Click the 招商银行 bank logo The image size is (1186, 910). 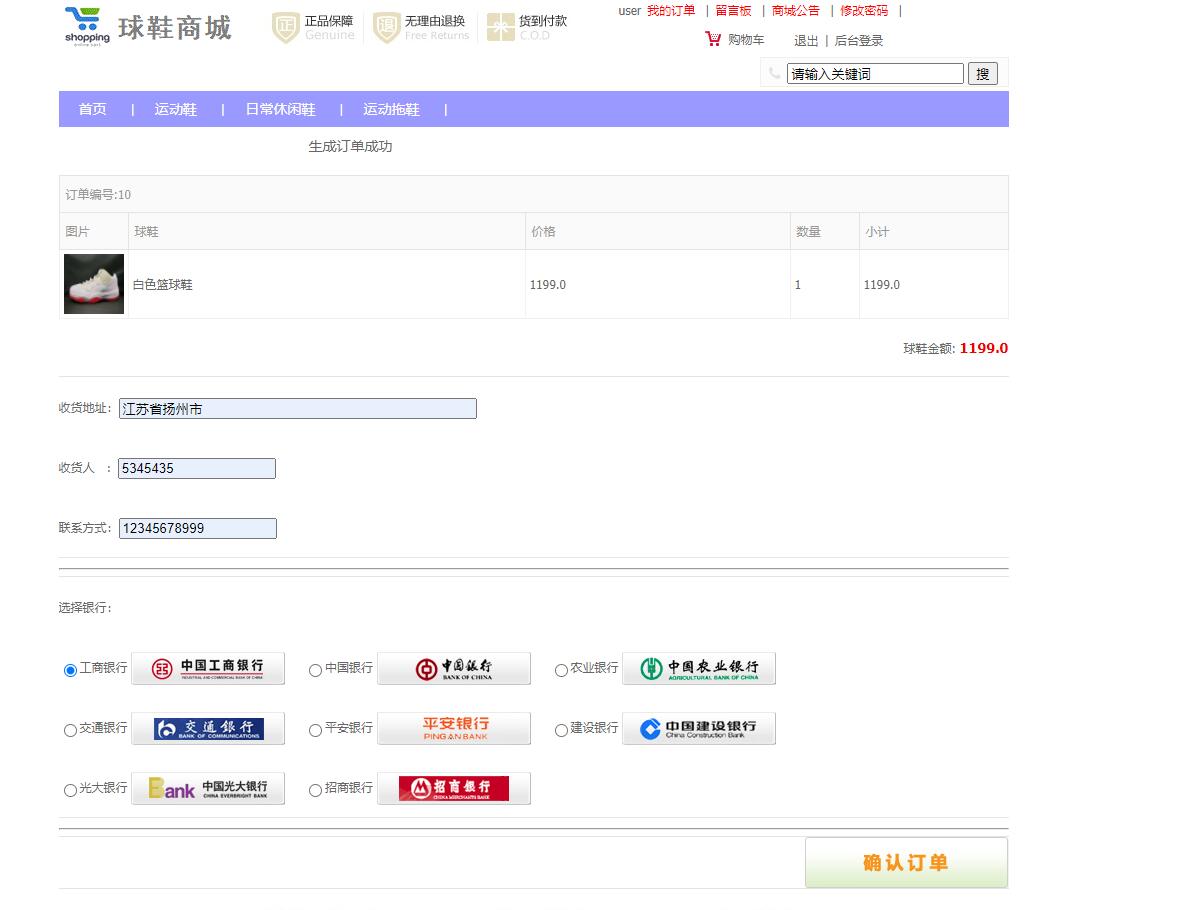coord(454,788)
